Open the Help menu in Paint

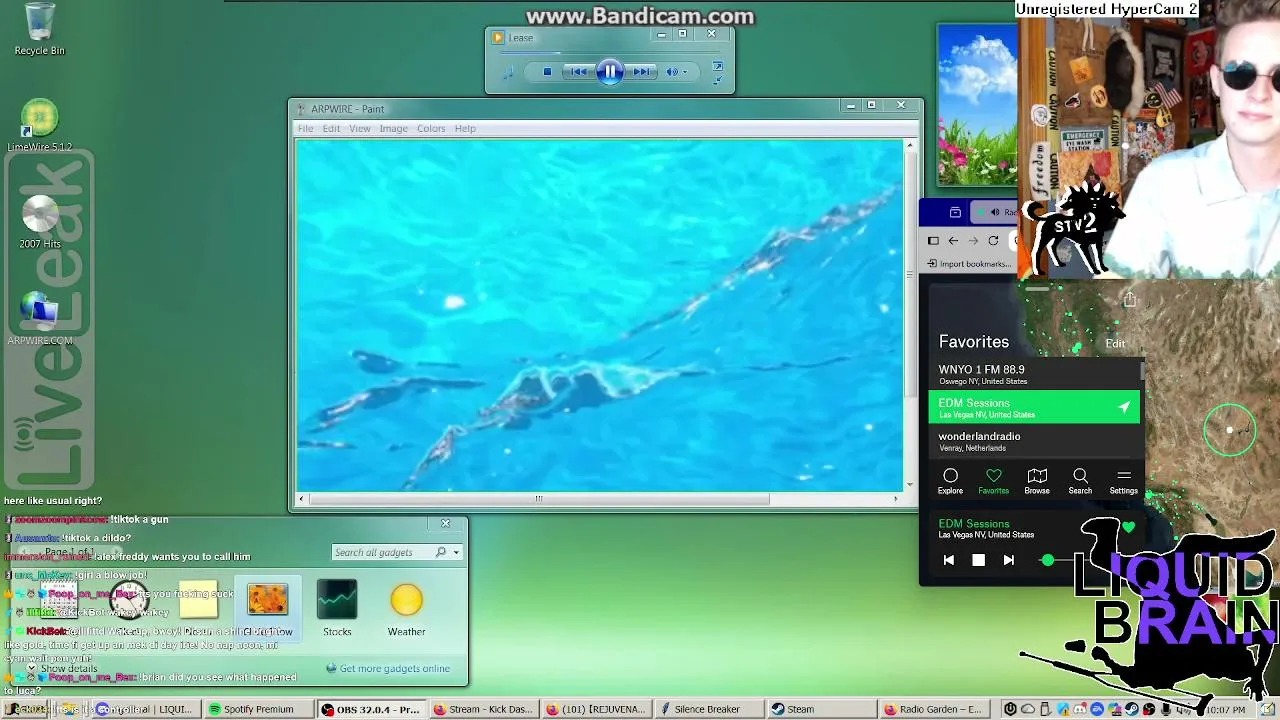click(x=465, y=128)
